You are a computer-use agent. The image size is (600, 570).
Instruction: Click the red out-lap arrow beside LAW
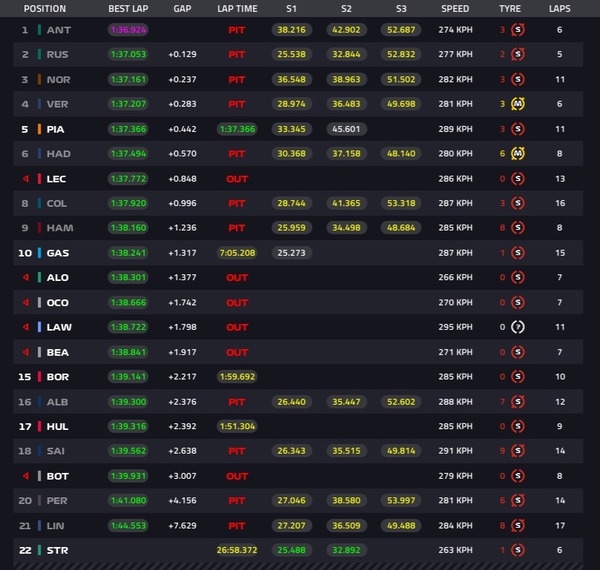pos(26,327)
